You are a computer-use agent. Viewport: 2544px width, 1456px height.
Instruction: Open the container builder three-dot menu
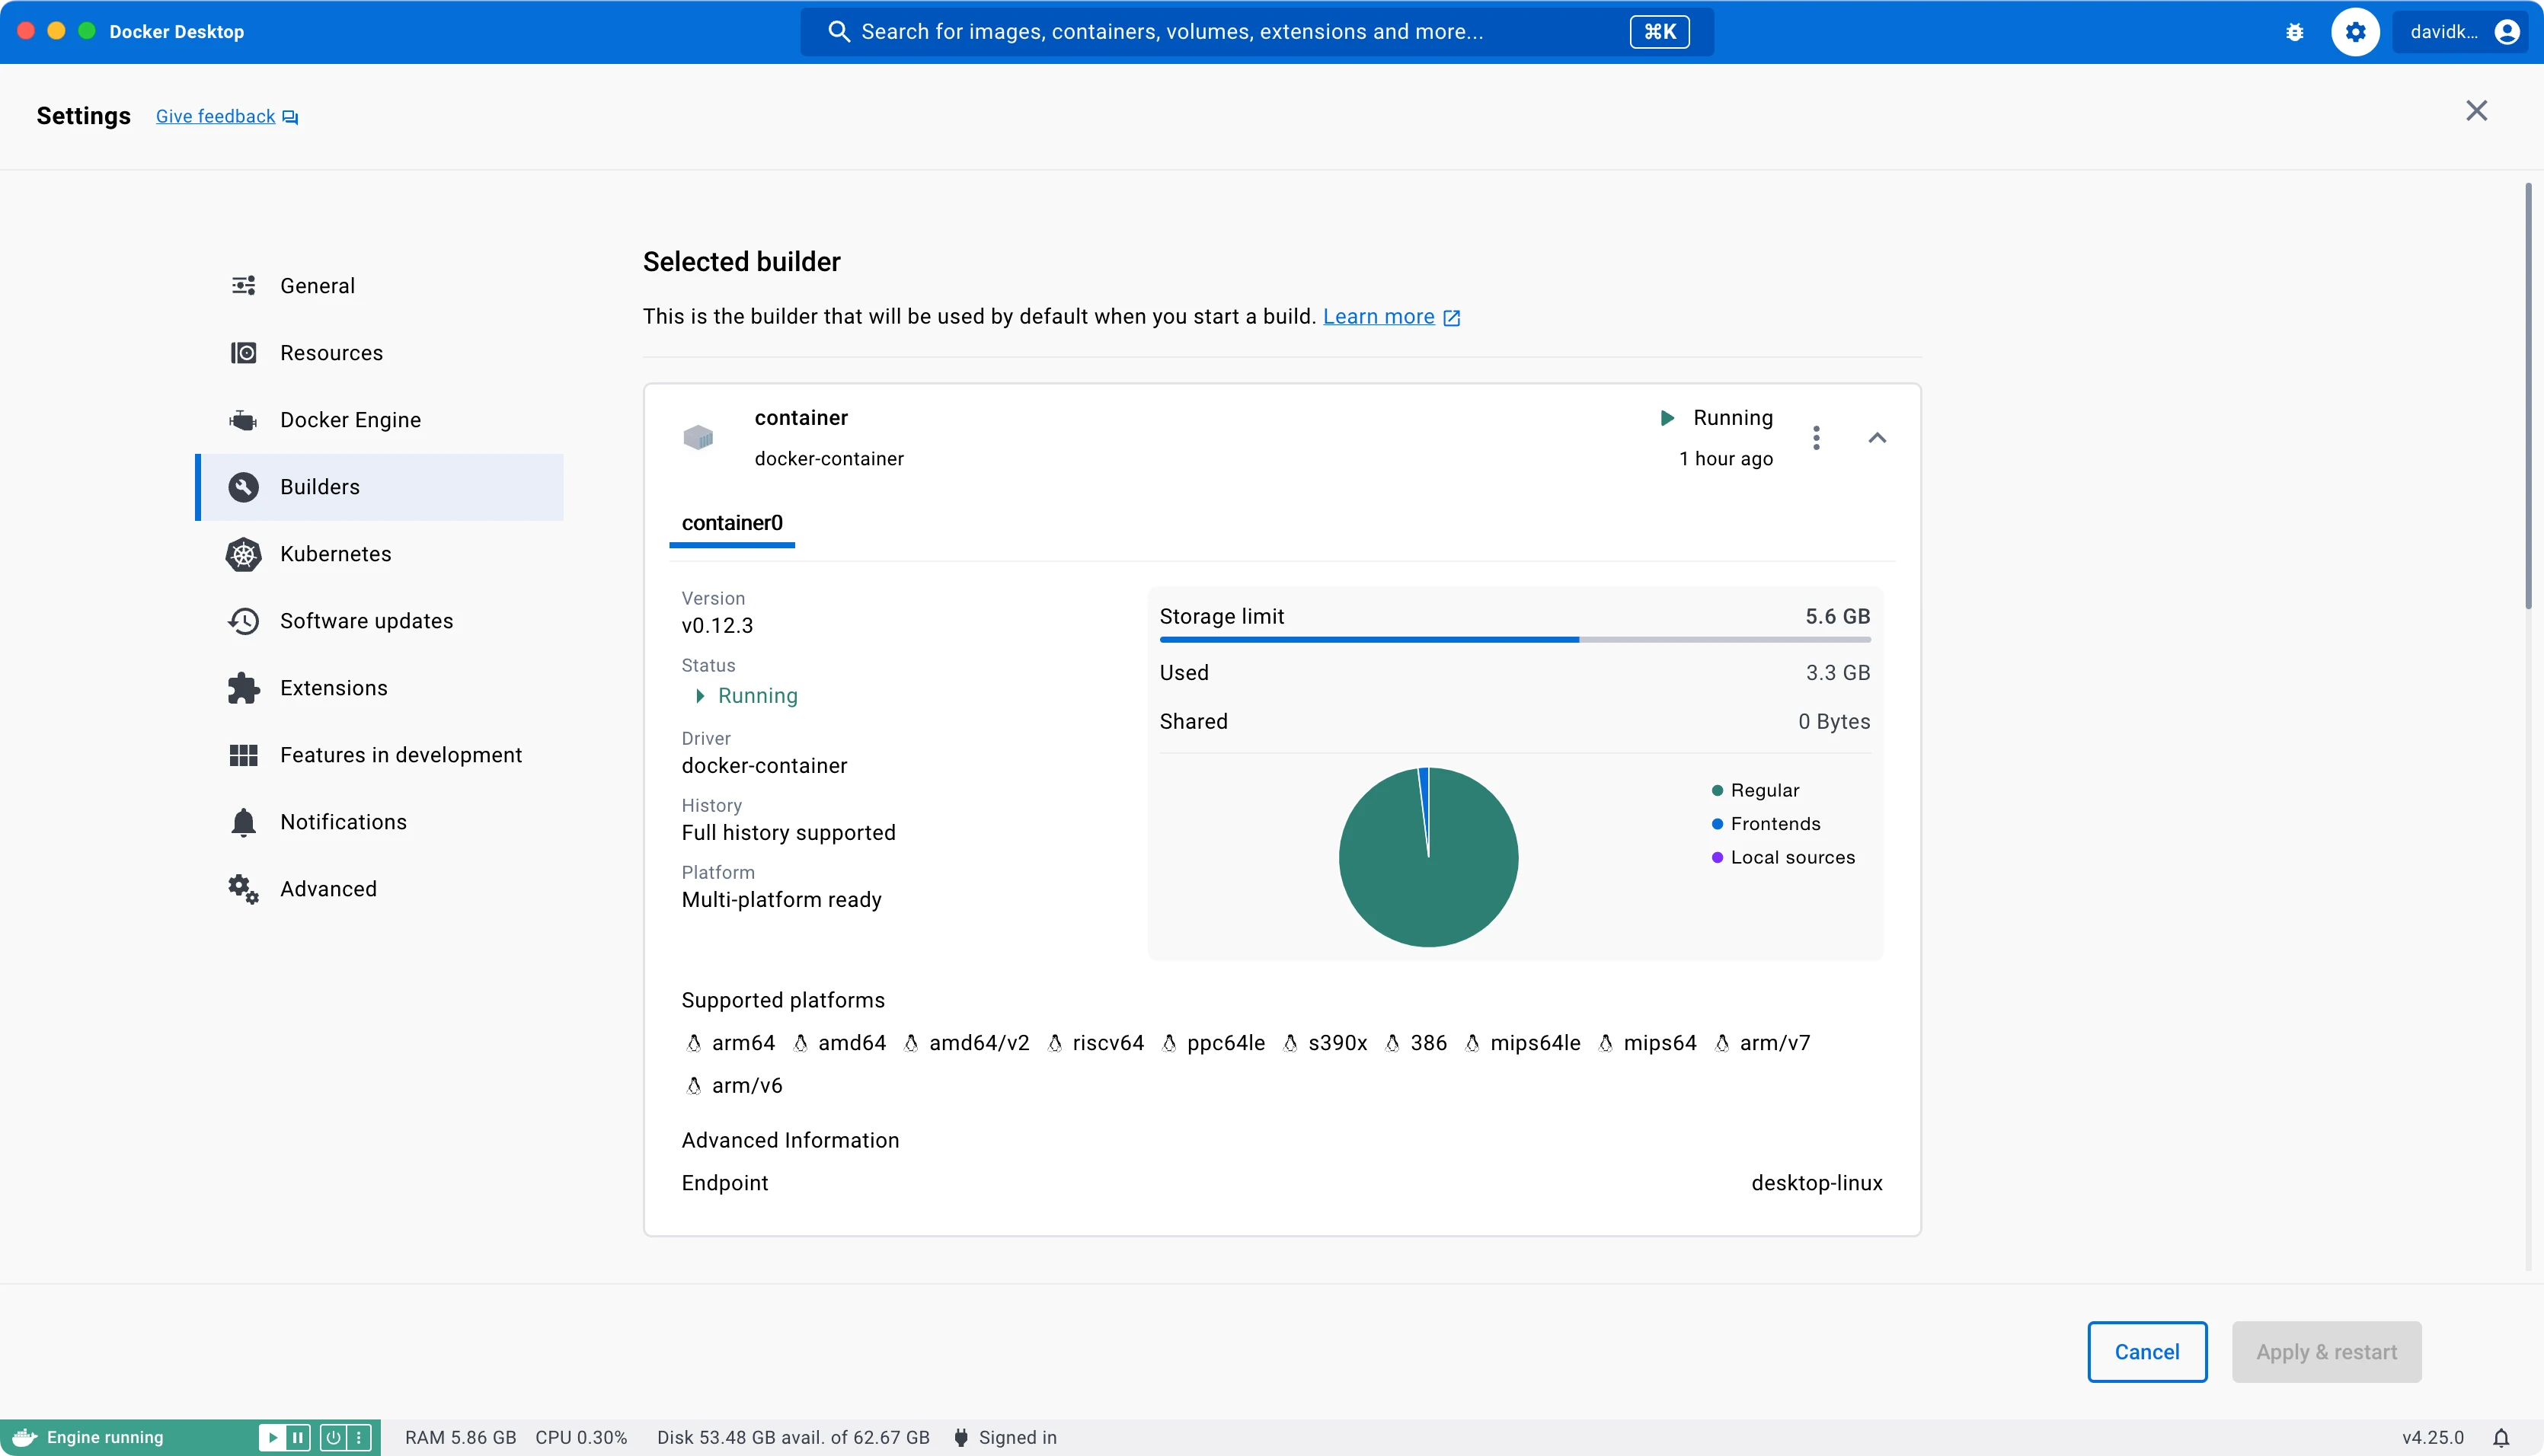(1816, 438)
